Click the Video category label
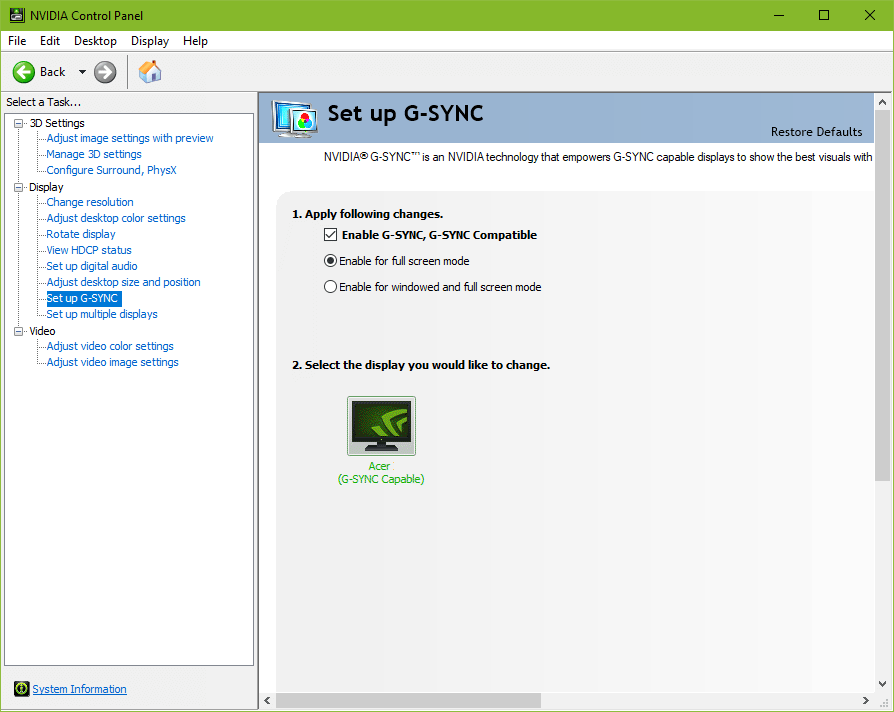The width and height of the screenshot is (894, 712). click(42, 331)
